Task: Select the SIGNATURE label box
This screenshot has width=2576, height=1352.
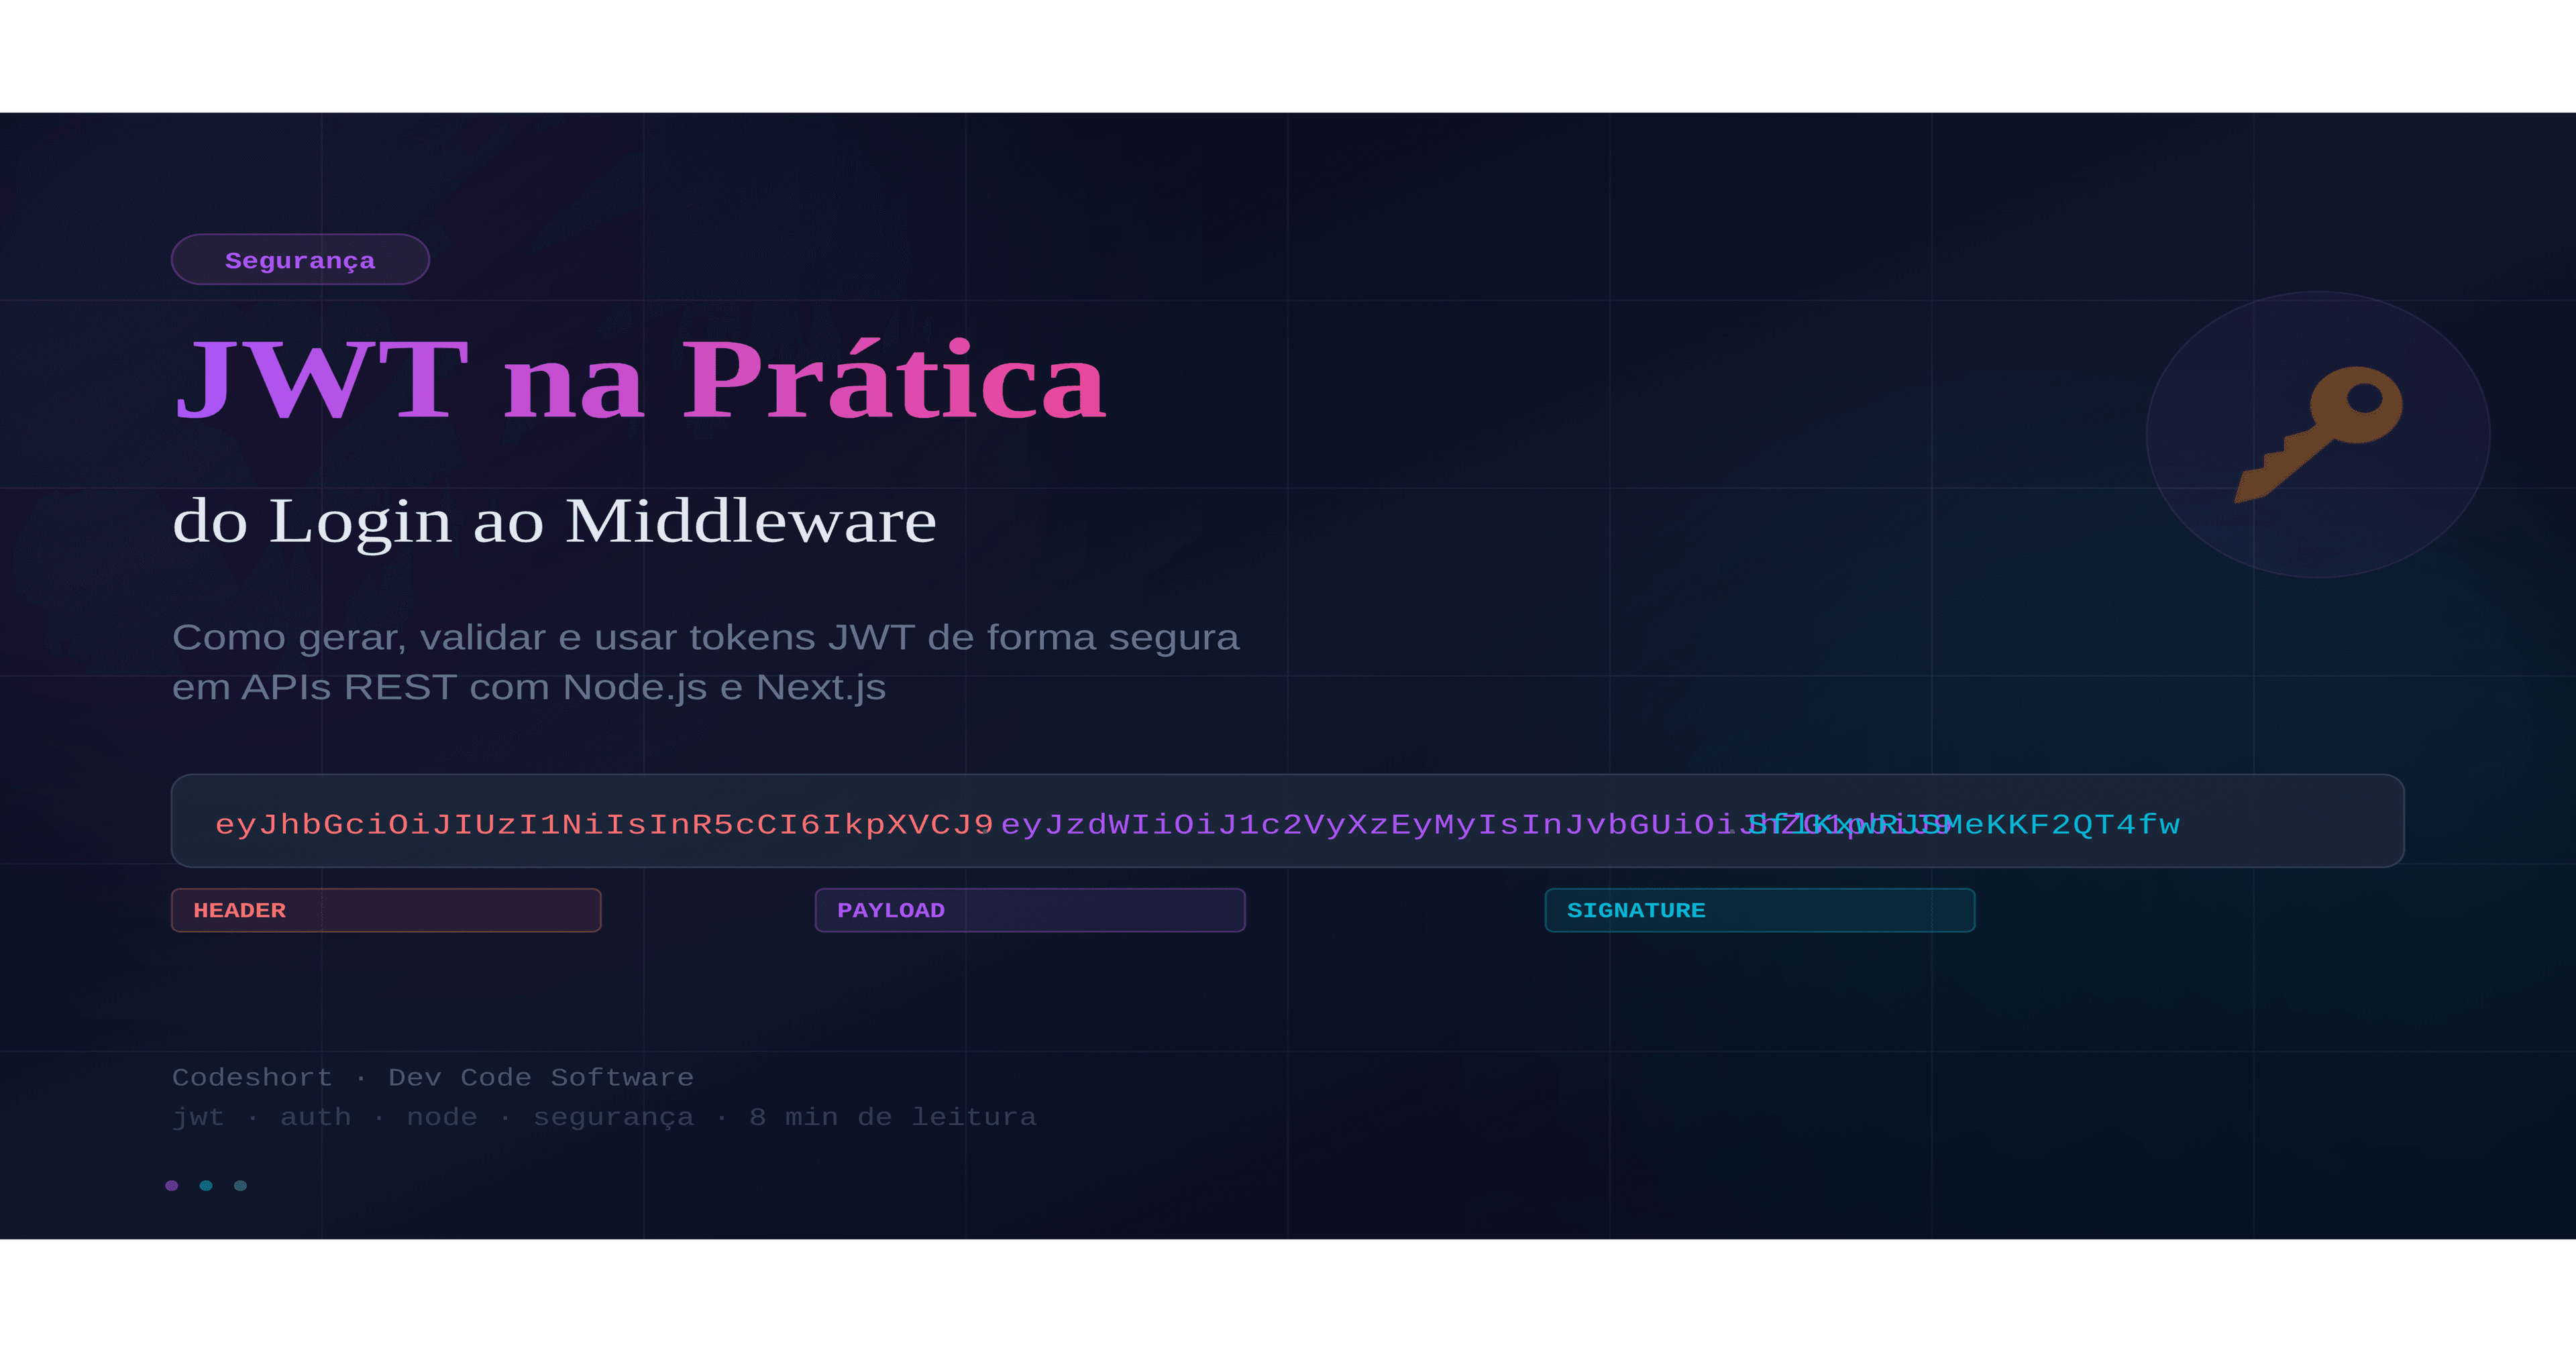Action: tap(1760, 910)
